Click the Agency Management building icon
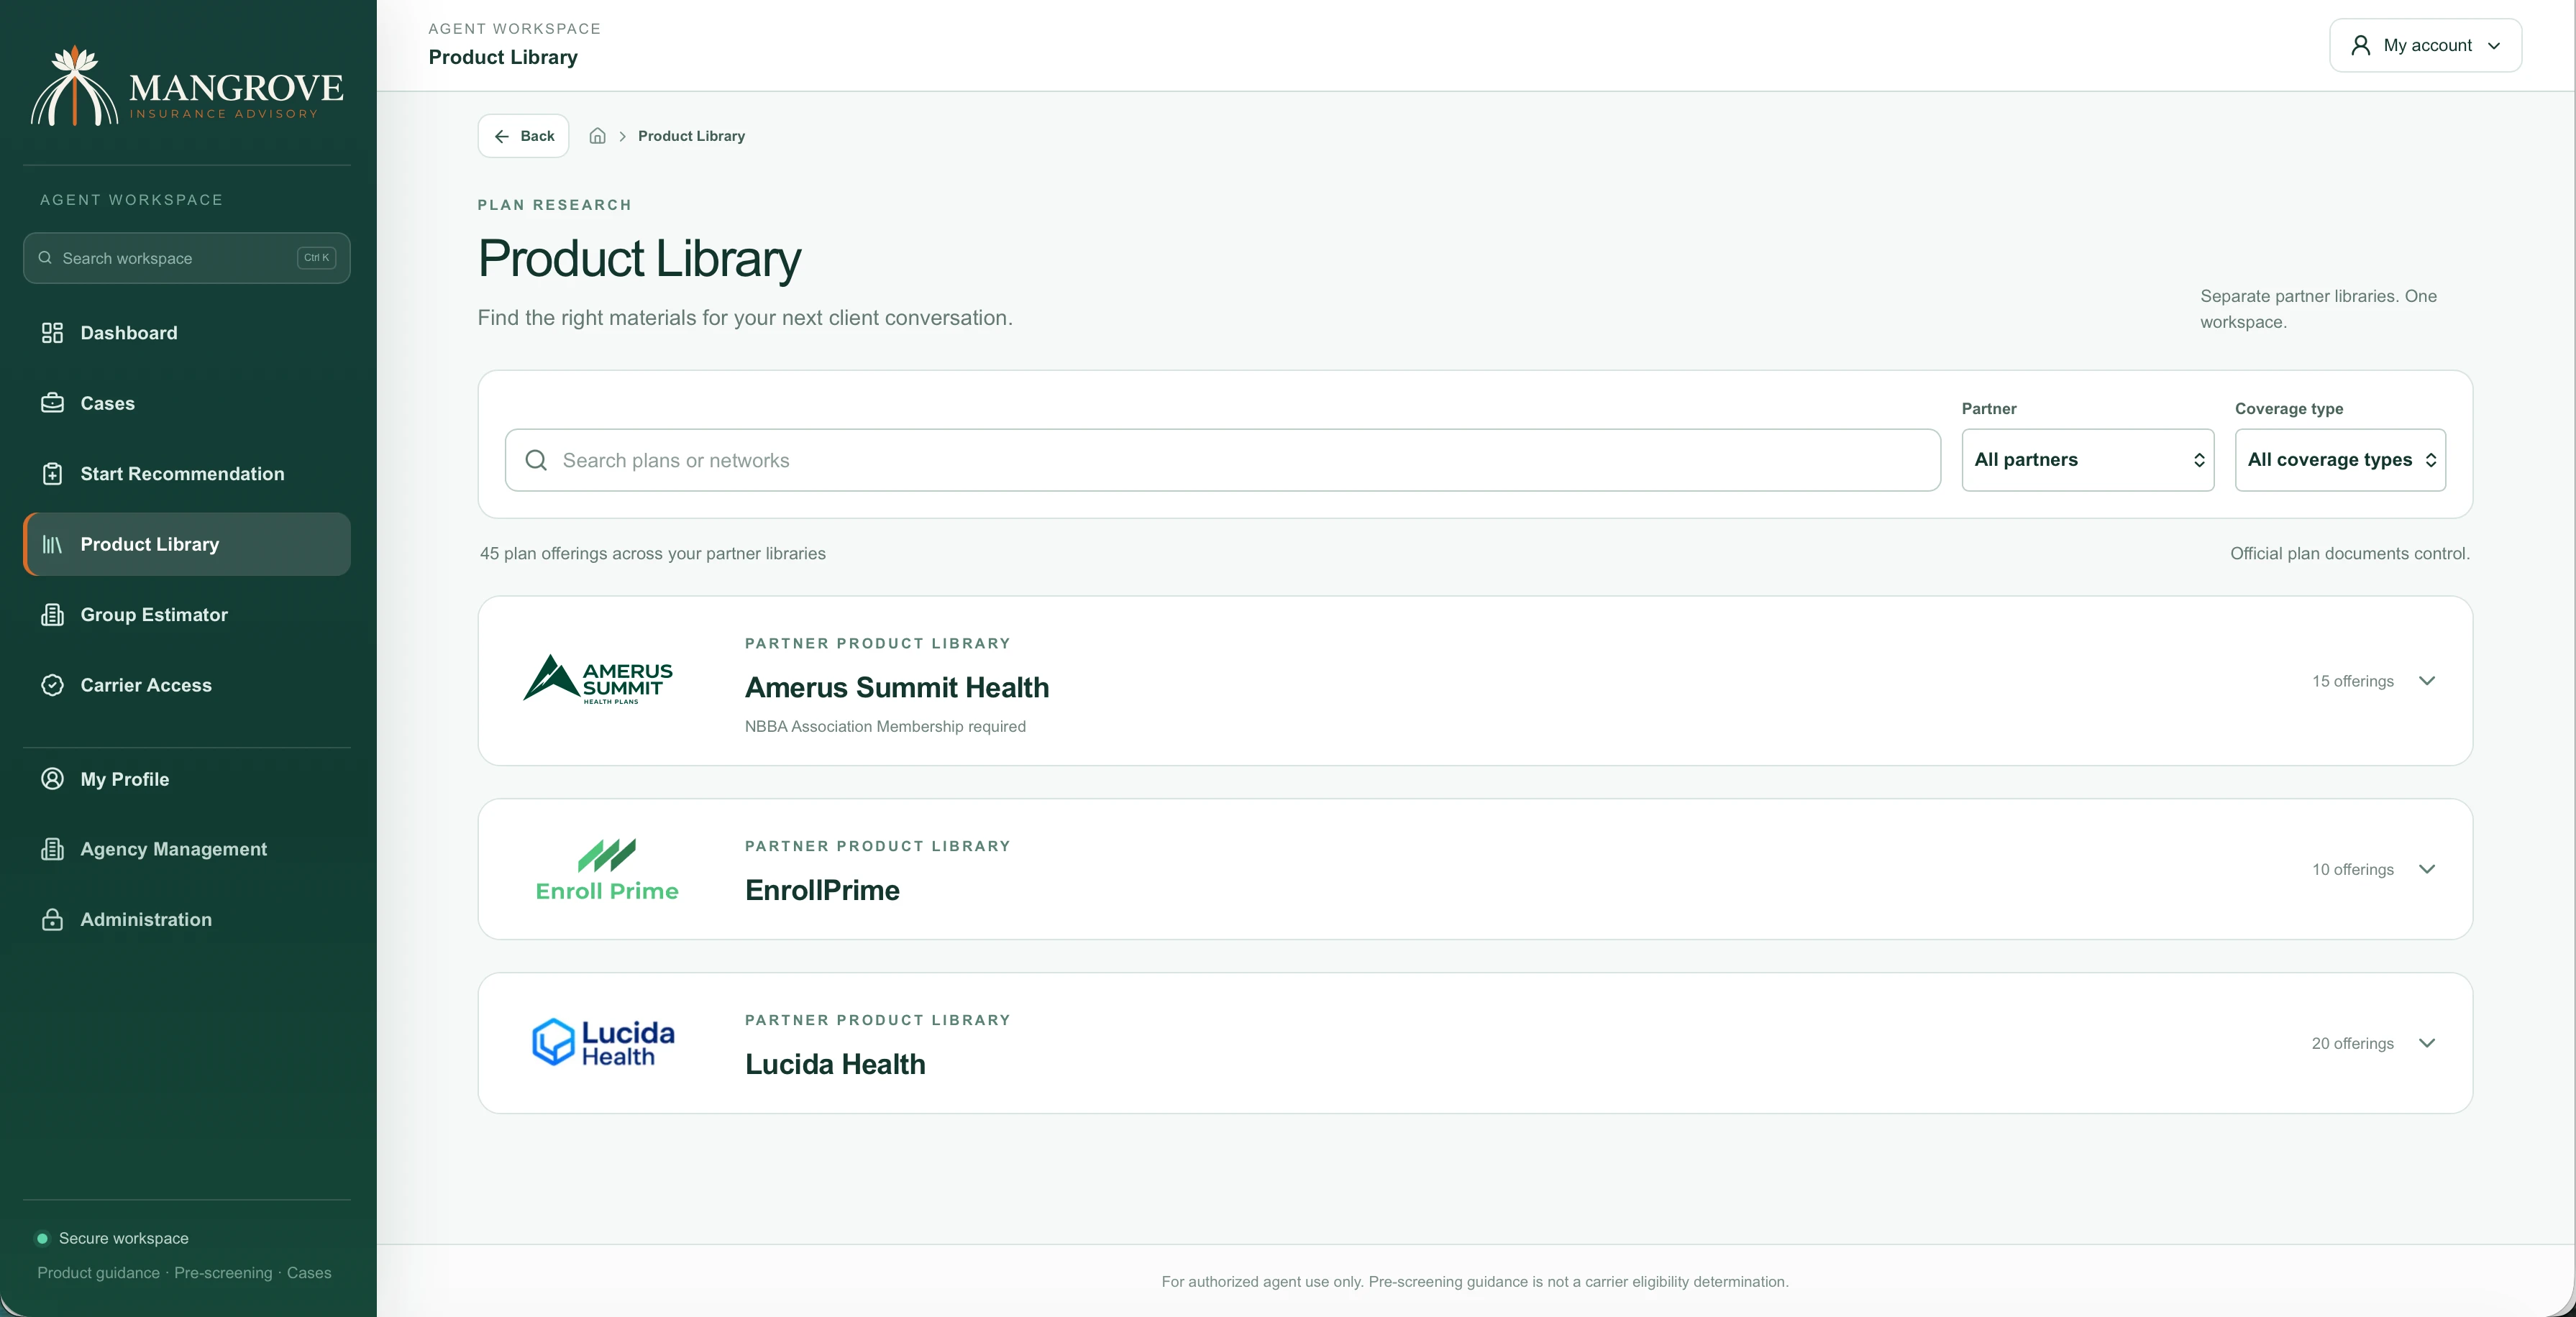Viewport: 2576px width, 1317px height. [x=52, y=849]
